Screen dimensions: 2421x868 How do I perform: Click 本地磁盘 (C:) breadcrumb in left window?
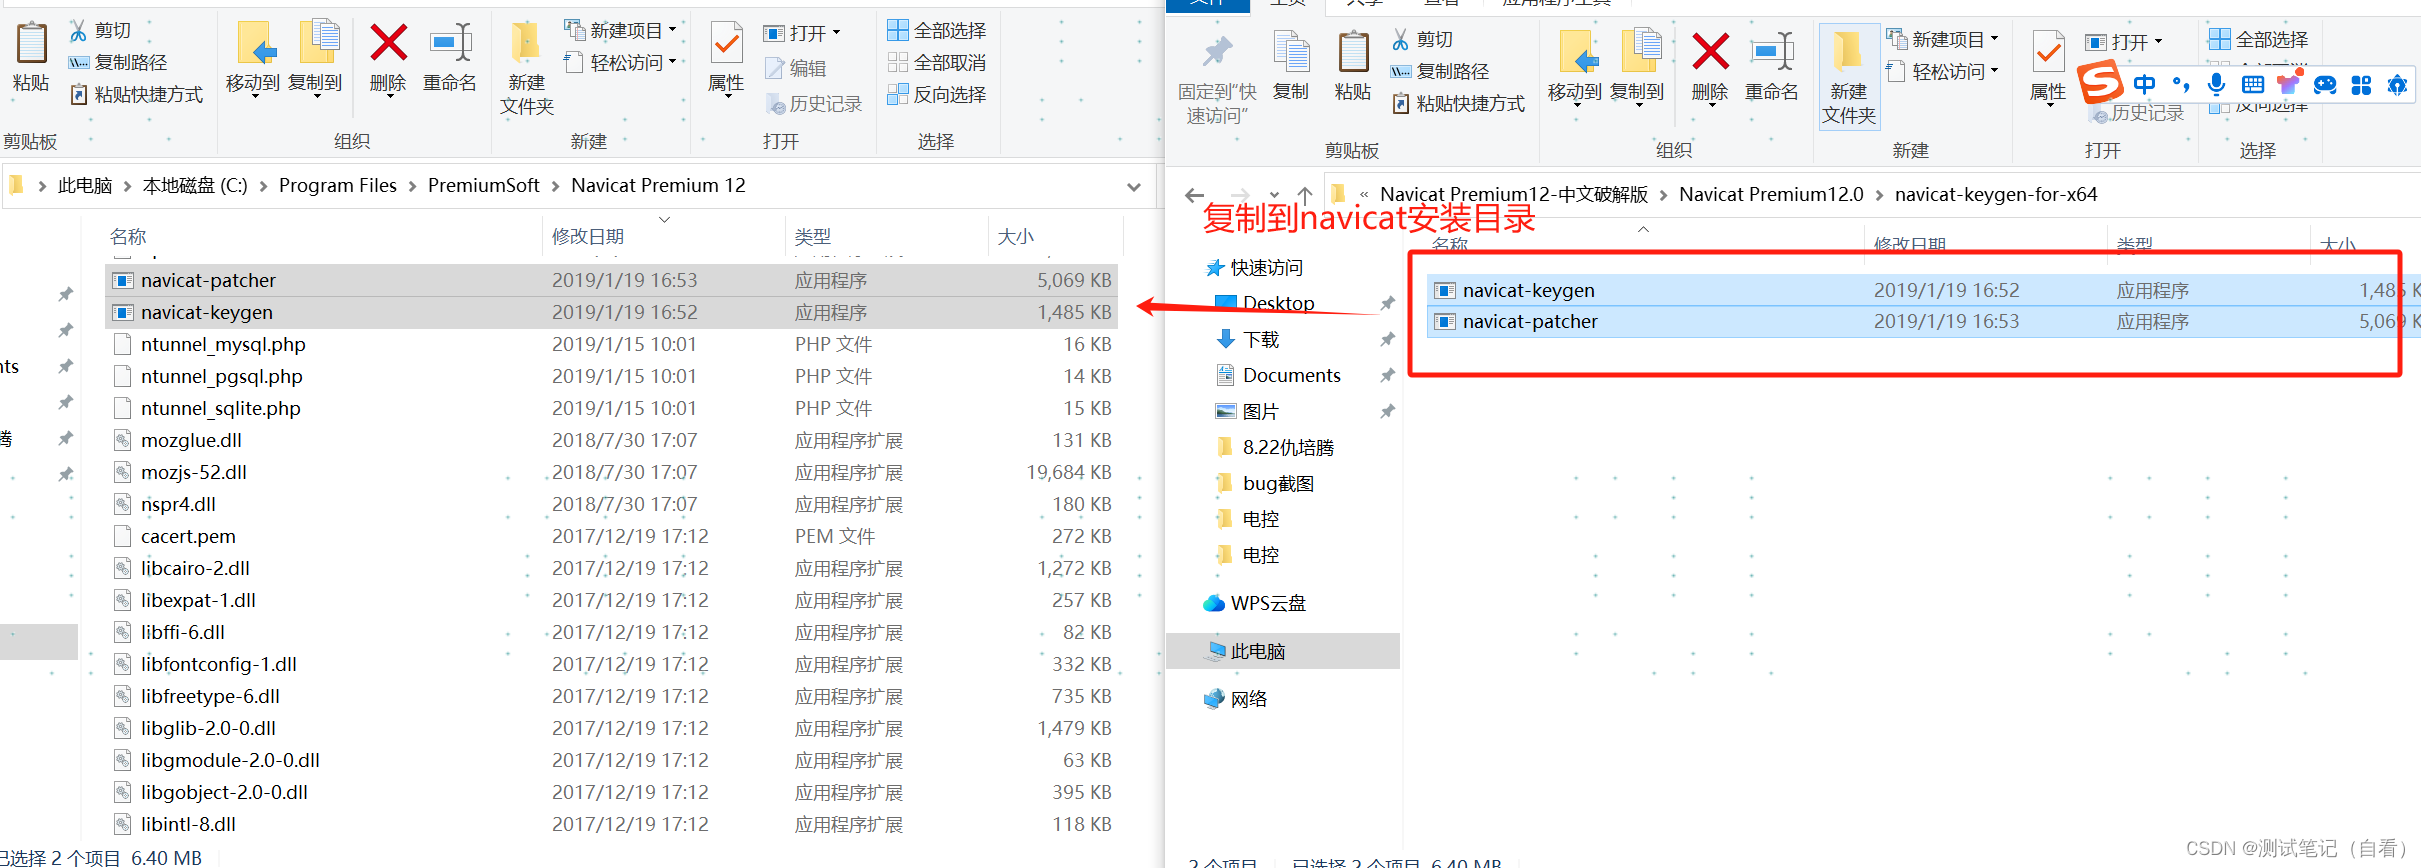pyautogui.click(x=195, y=186)
